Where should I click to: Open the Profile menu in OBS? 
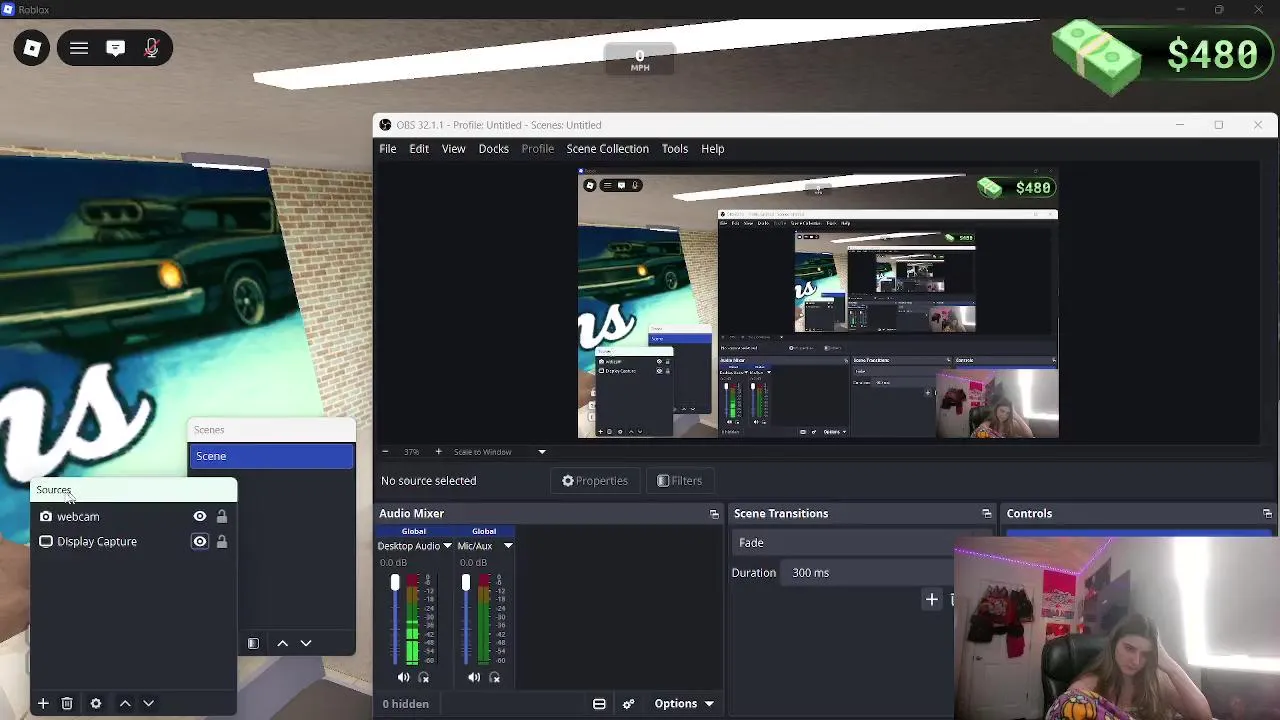(x=537, y=148)
